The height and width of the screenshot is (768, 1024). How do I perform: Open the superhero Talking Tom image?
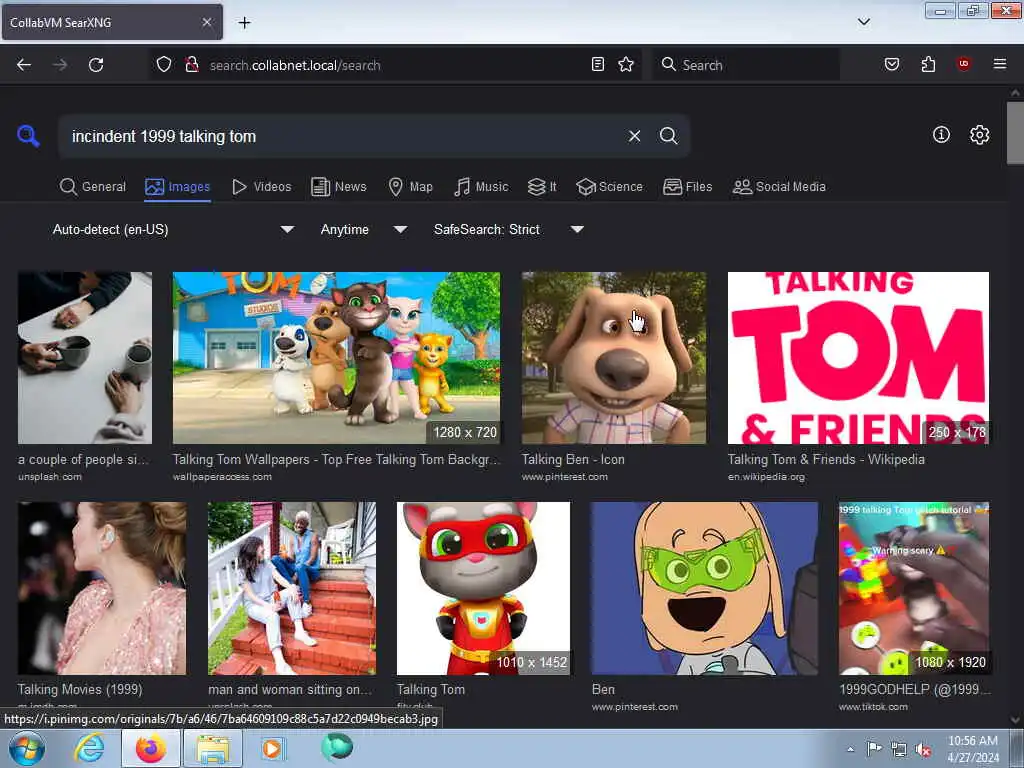483,588
